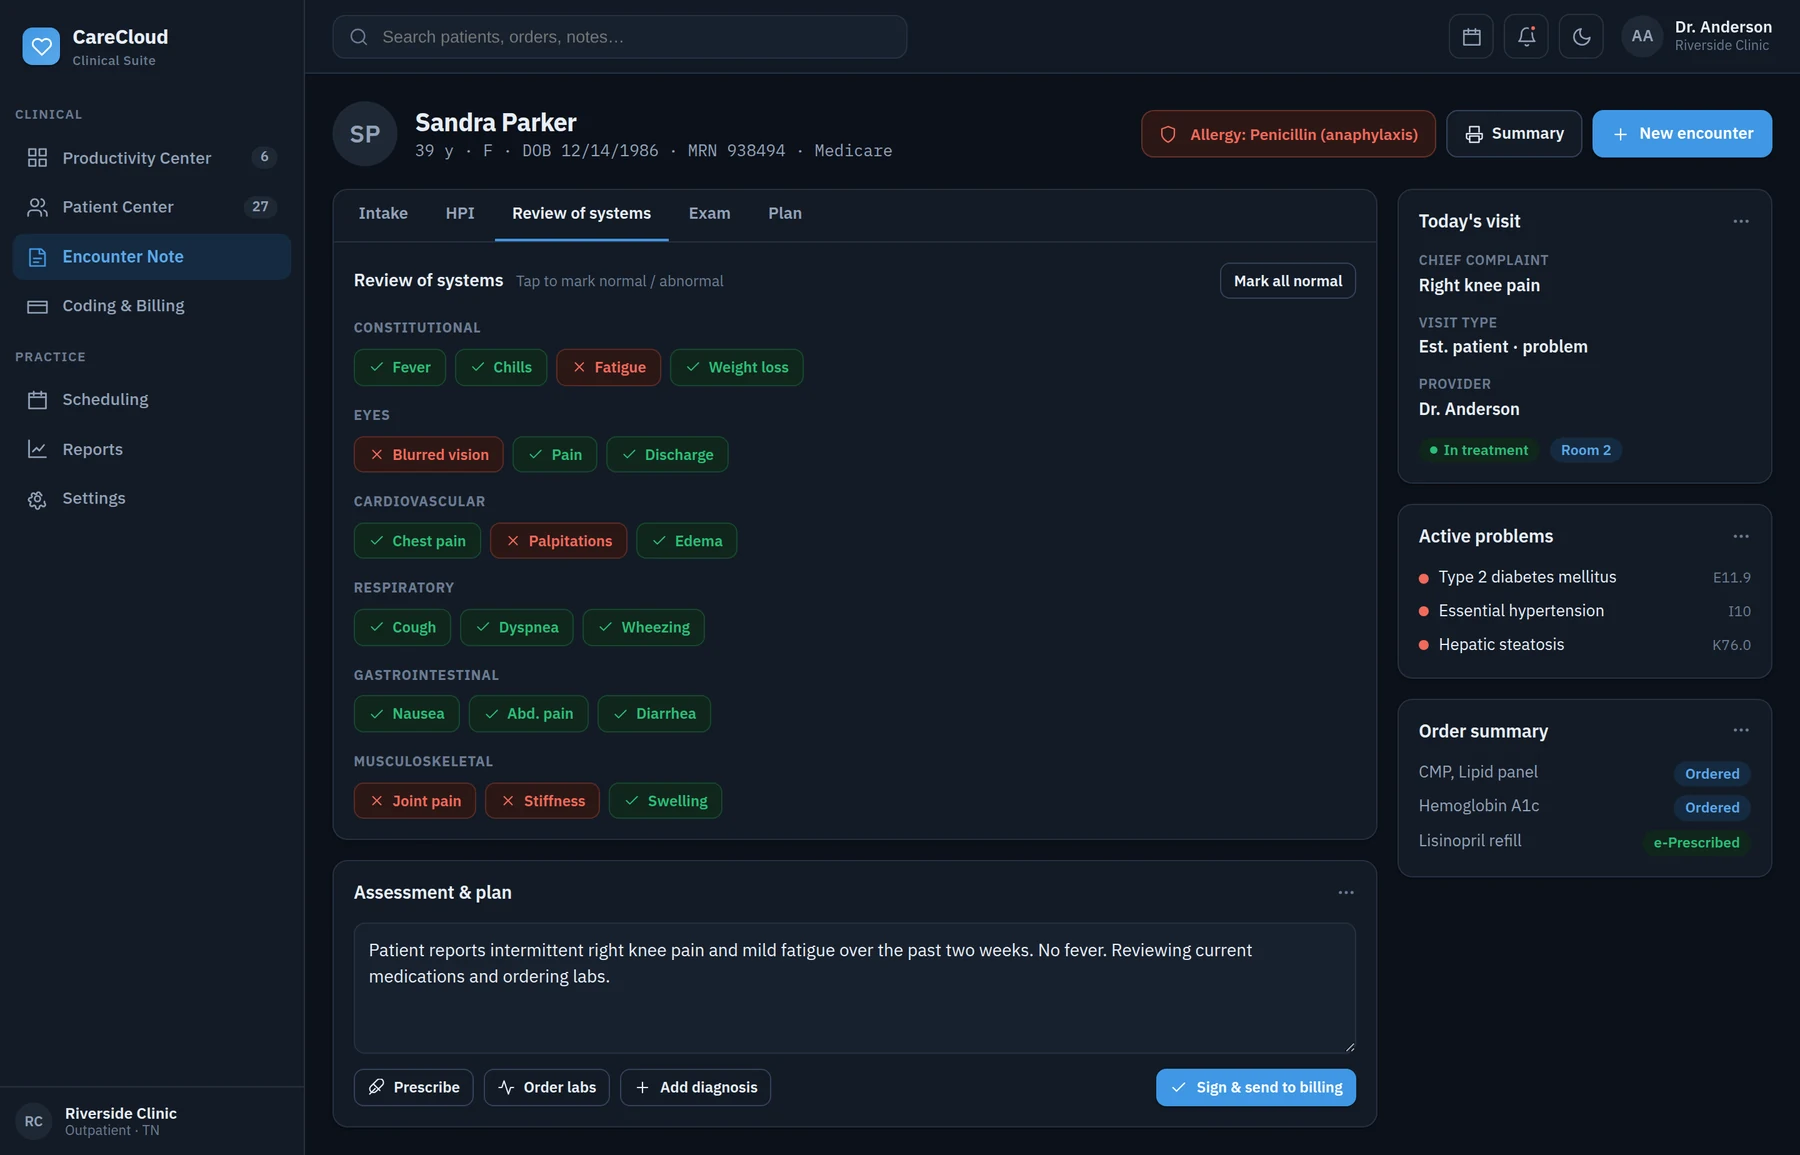Open the calendar icon in top bar
Screen dimensions: 1800x1155
pos(1471,37)
